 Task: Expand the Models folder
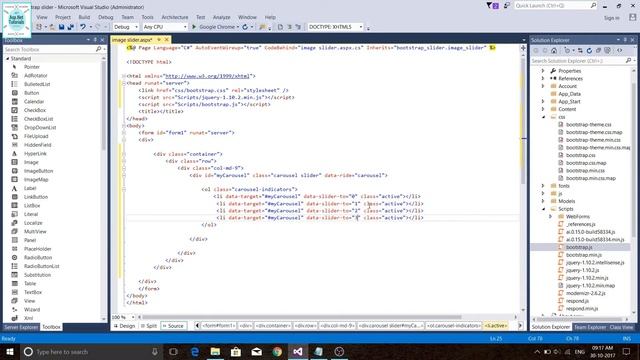[x=543, y=201]
